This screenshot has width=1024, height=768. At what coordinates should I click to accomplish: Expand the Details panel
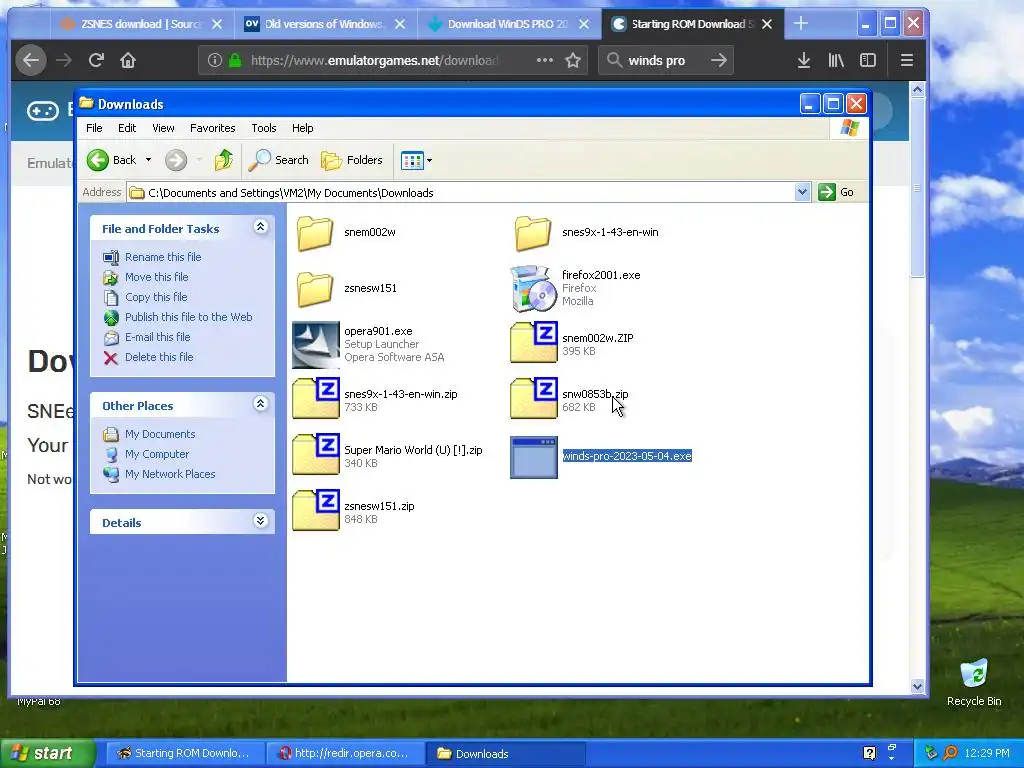(x=261, y=520)
